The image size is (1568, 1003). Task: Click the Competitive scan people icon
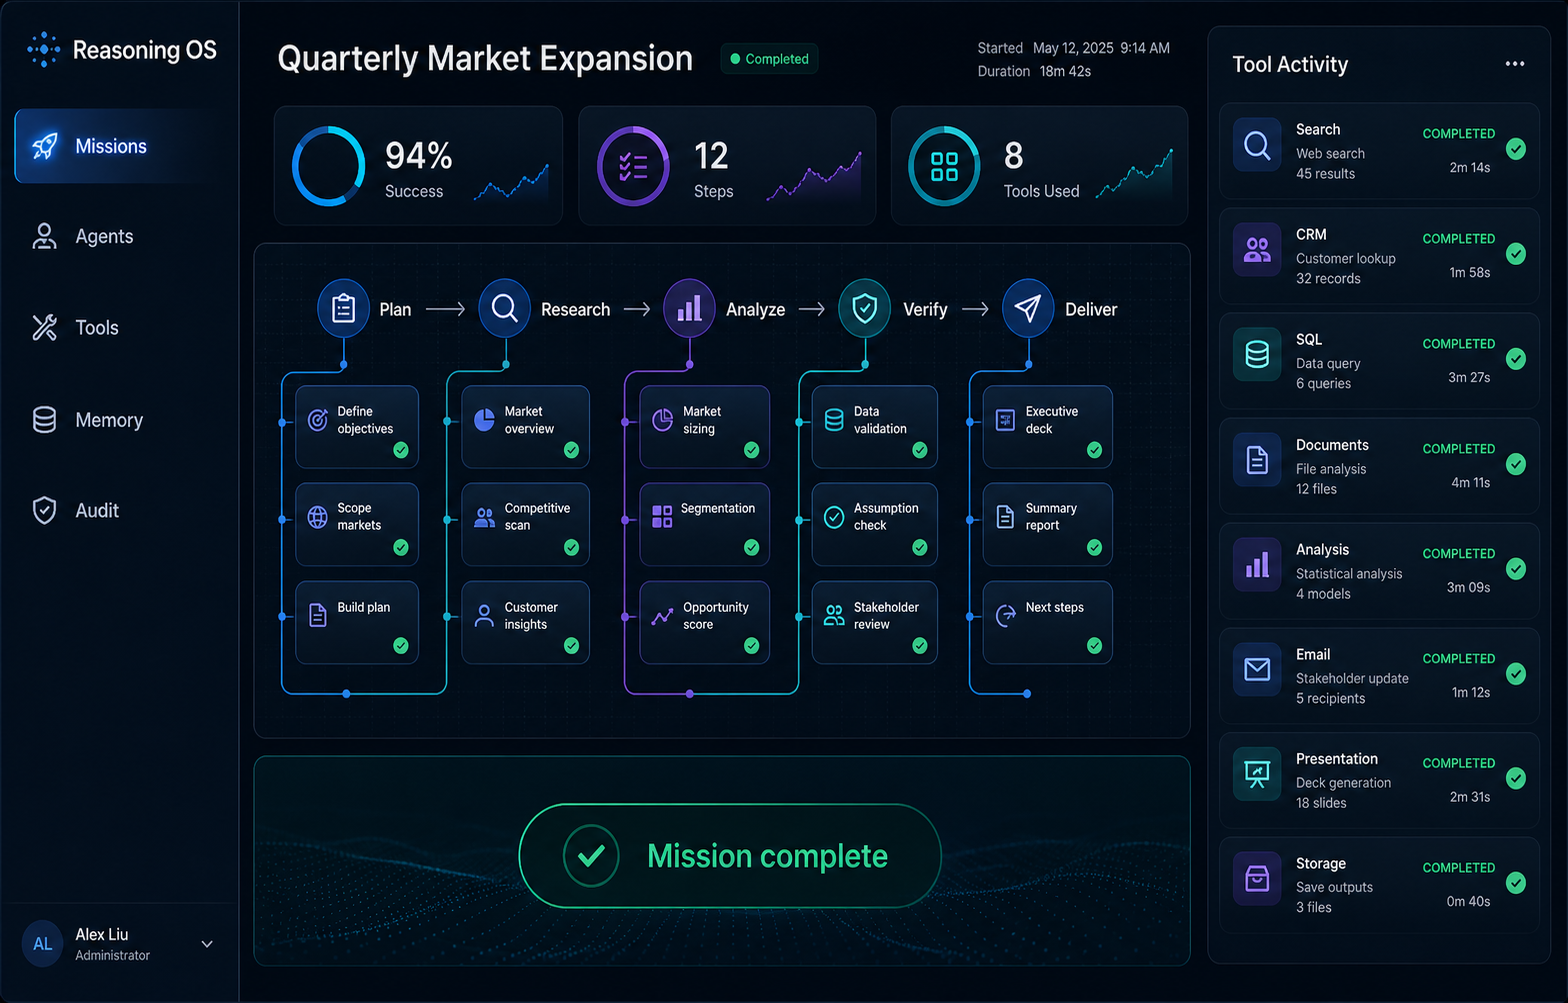(484, 517)
